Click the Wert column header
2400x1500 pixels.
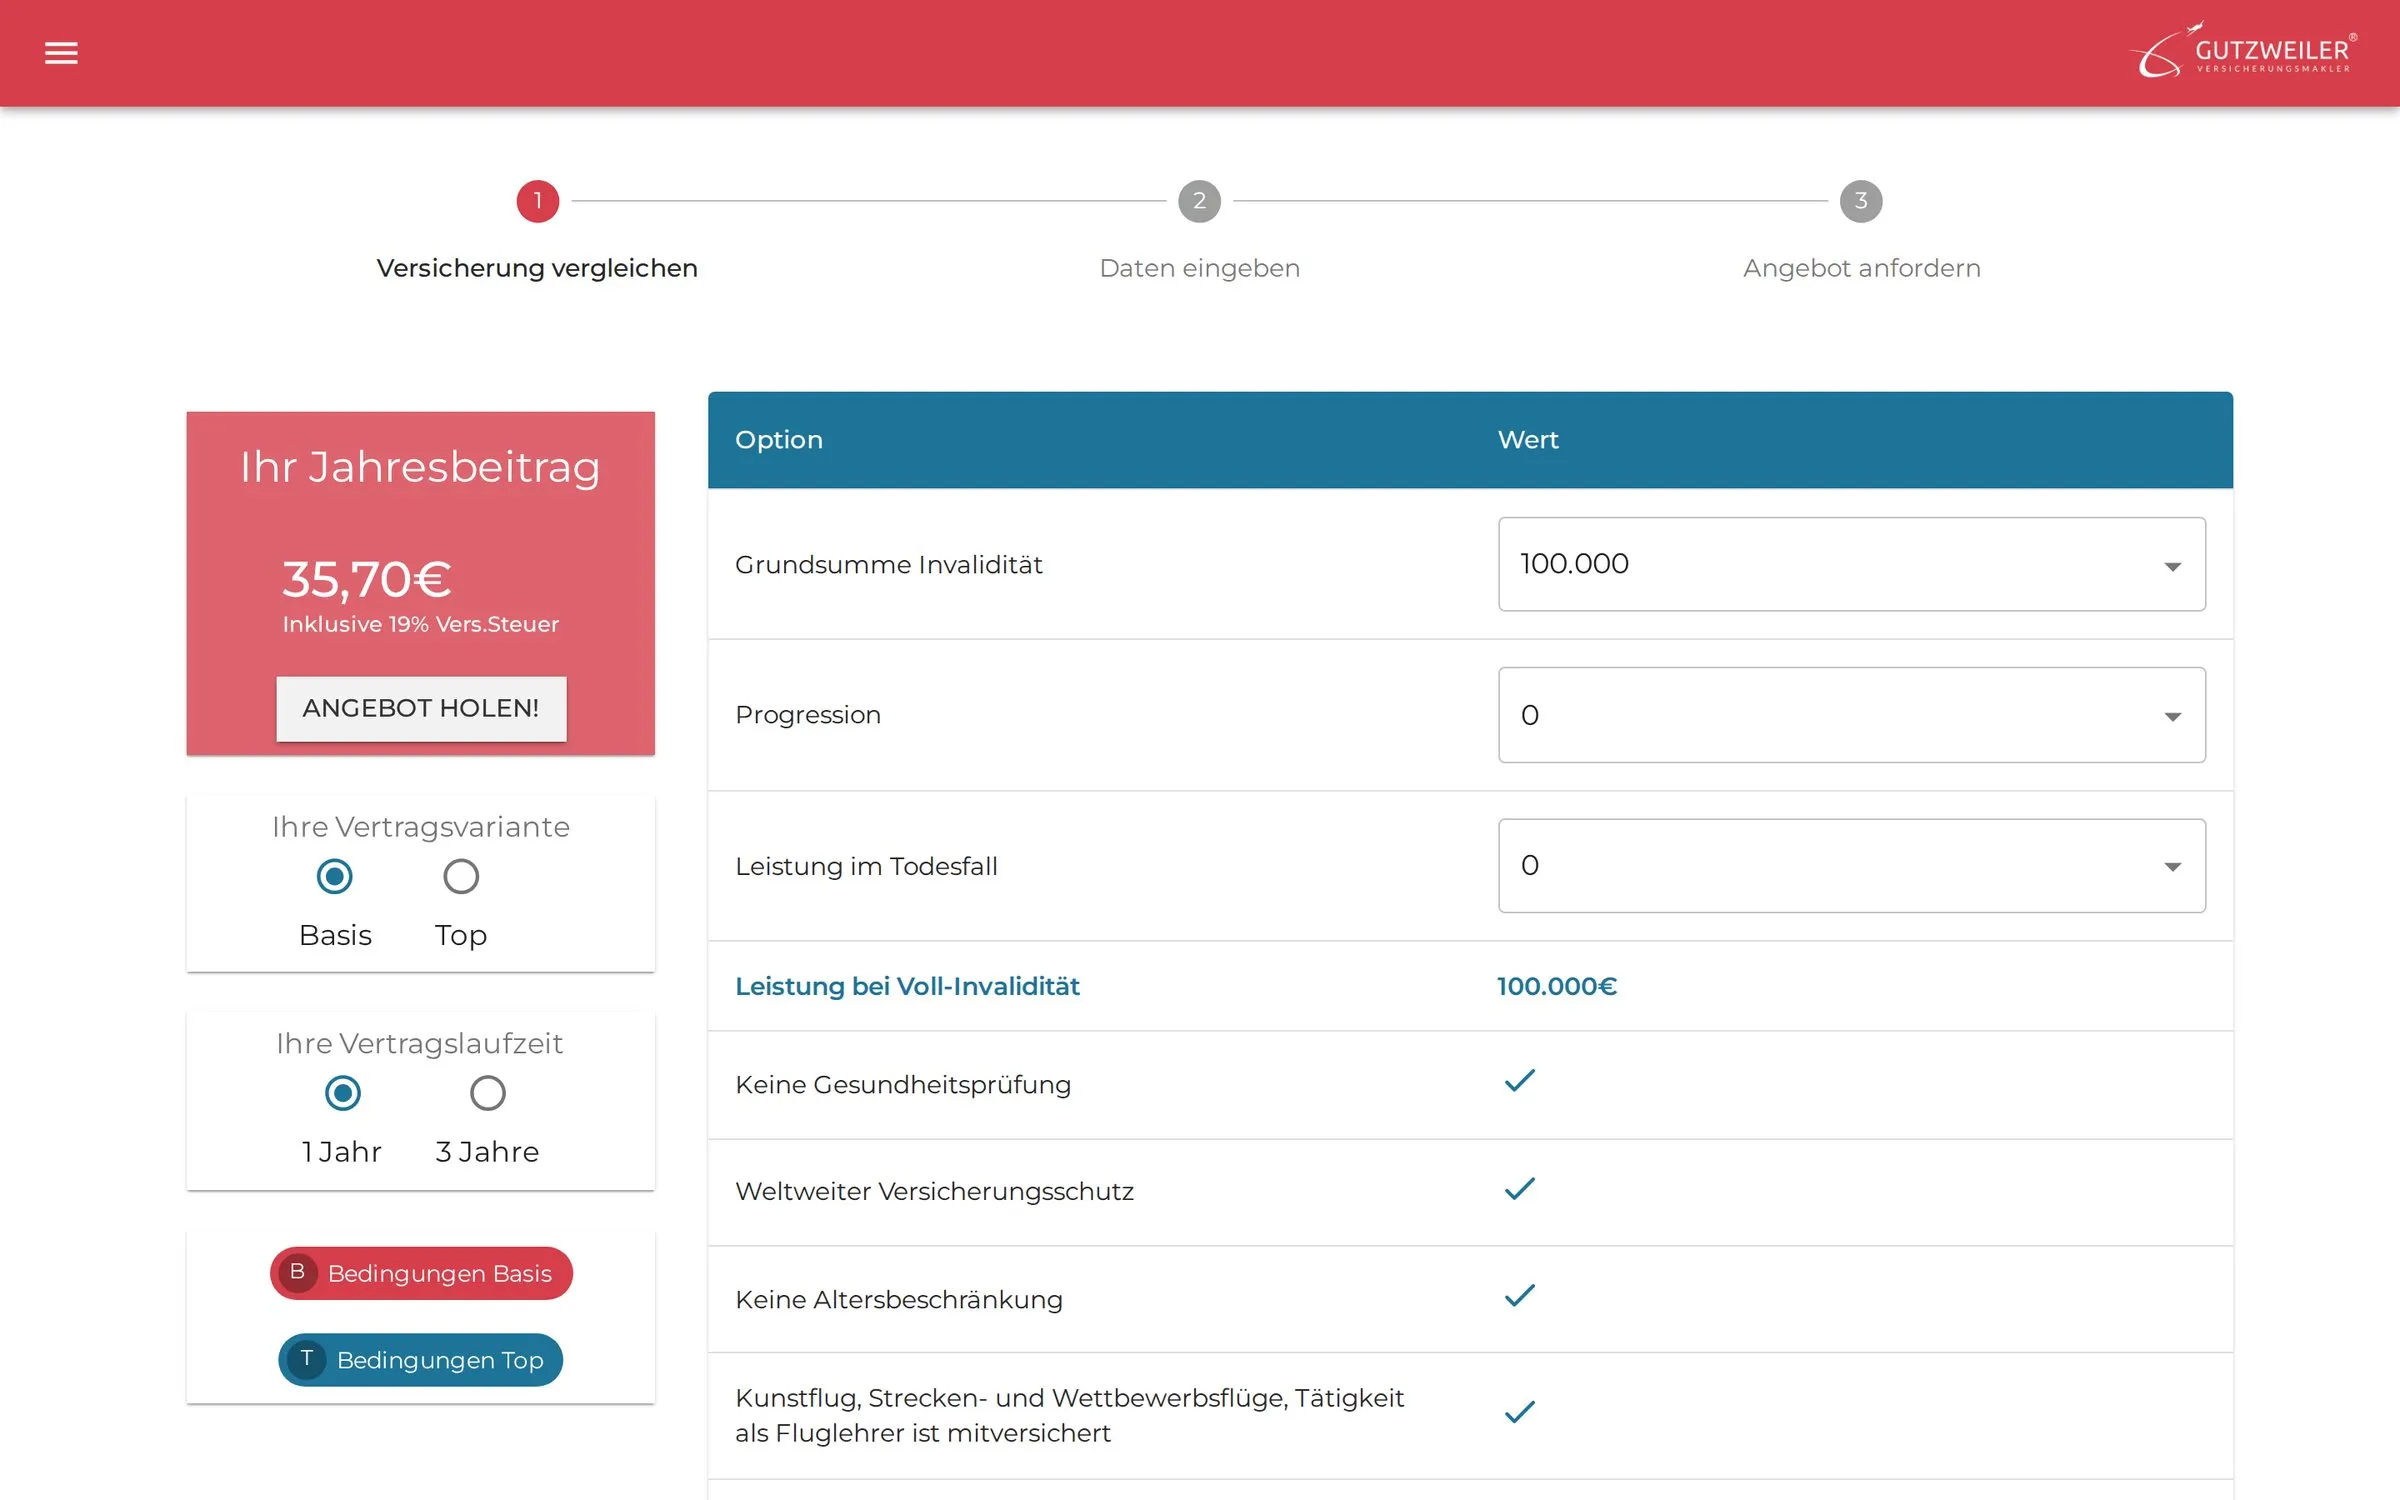(x=1527, y=440)
